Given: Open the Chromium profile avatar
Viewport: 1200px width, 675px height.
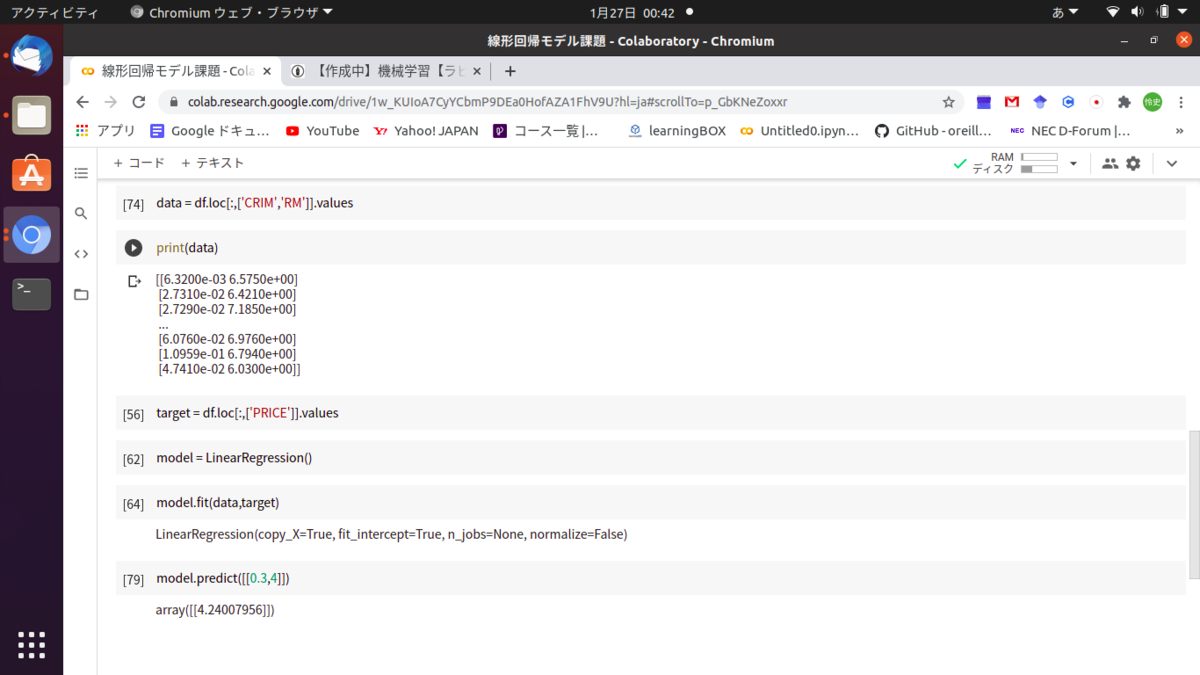Looking at the screenshot, I should [x=1153, y=102].
